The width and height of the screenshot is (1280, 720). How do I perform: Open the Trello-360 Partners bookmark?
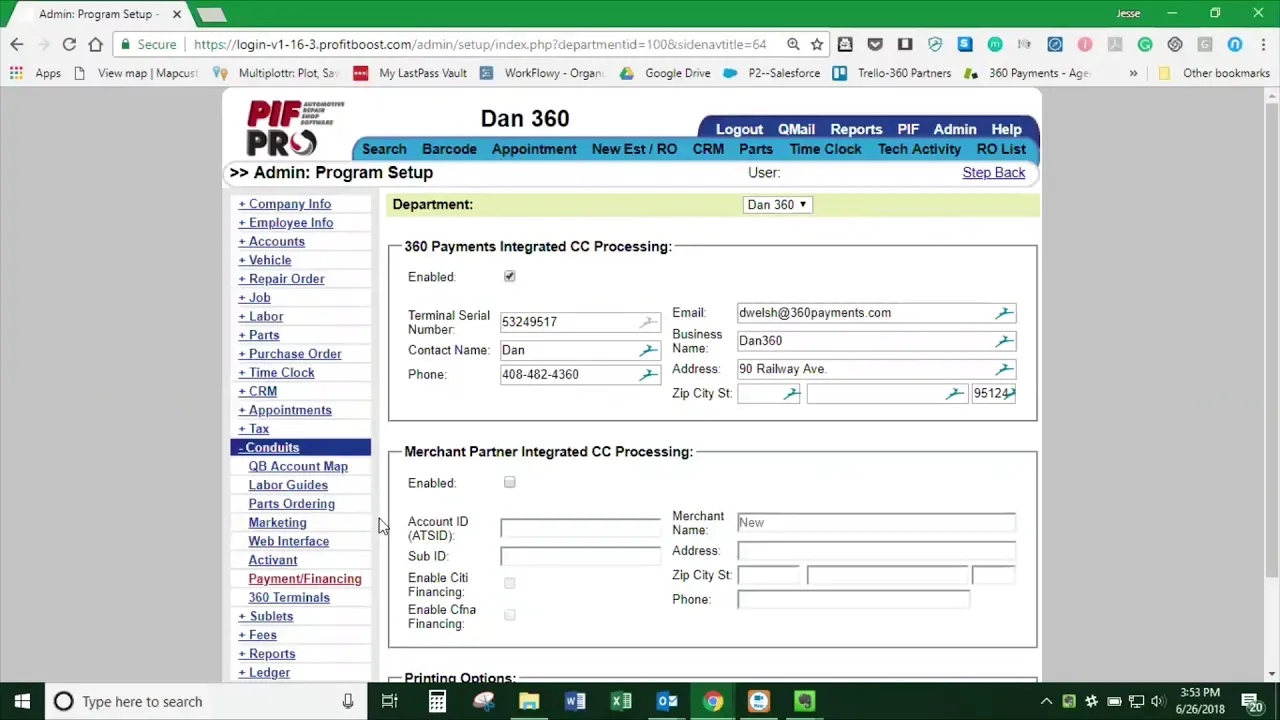pos(892,73)
